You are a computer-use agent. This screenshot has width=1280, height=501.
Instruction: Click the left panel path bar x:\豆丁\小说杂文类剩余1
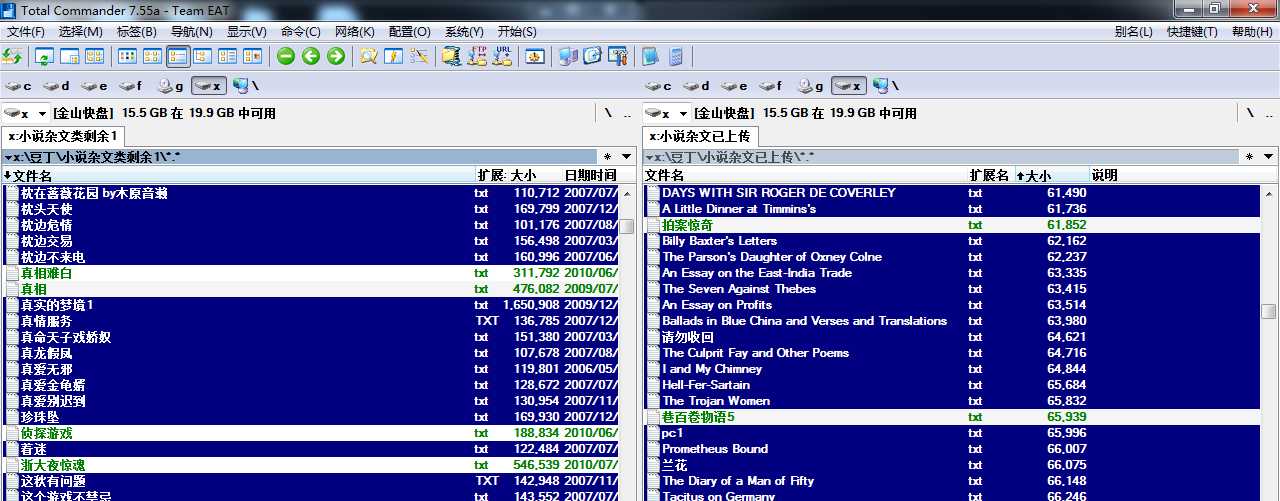tap(300, 157)
